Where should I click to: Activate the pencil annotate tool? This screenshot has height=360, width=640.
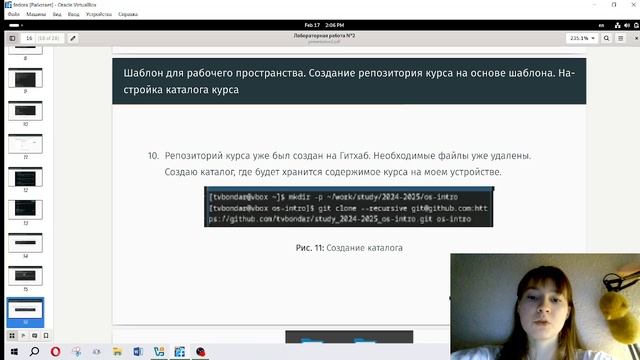click(x=73, y=38)
